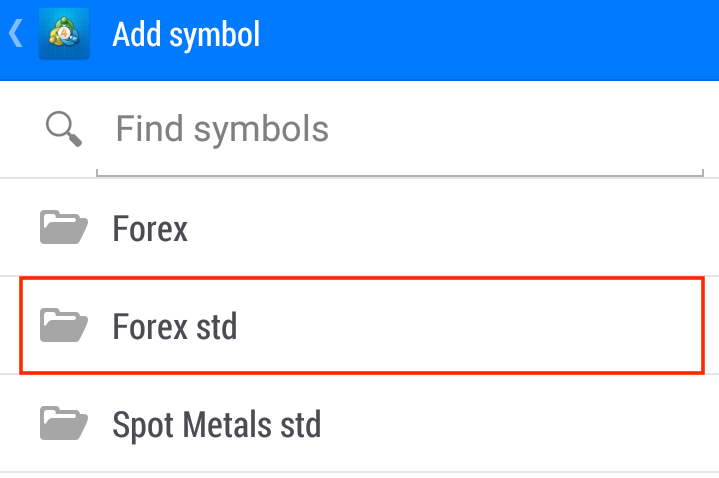Click empty space right of Forex std label
This screenshot has width=719, height=478.
click(470, 326)
